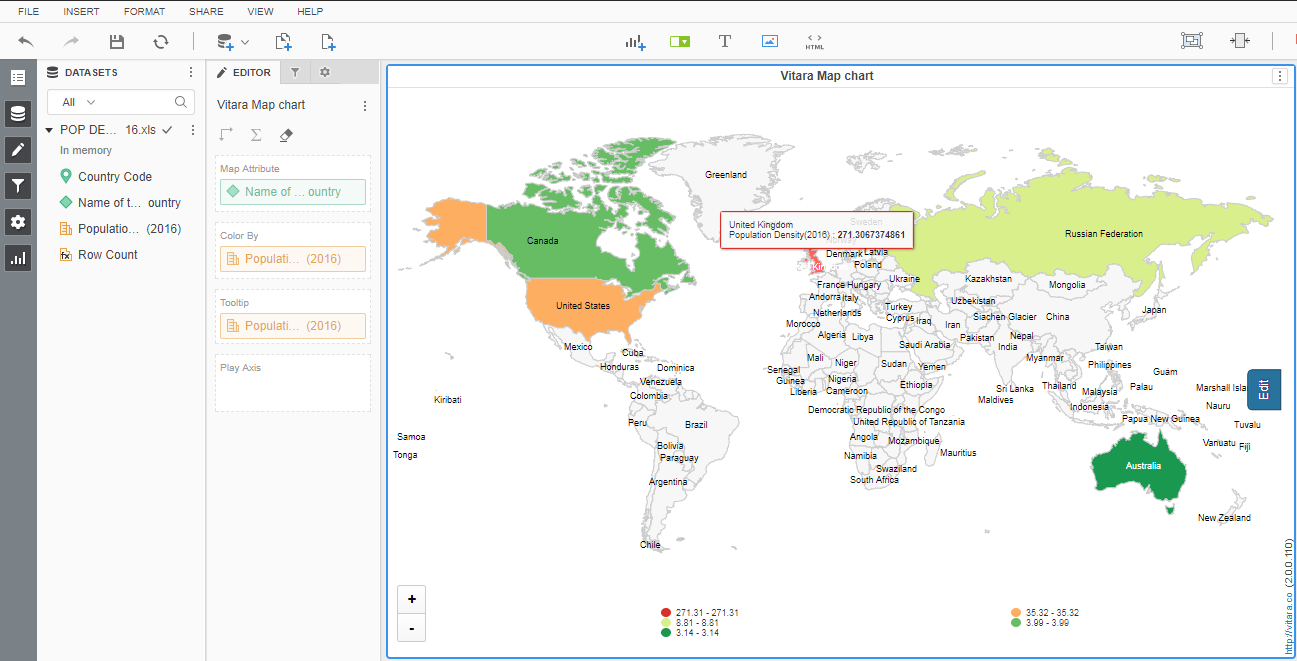The width and height of the screenshot is (1297, 661).
Task: Open the Add Data dropdown arrow
Action: point(245,42)
